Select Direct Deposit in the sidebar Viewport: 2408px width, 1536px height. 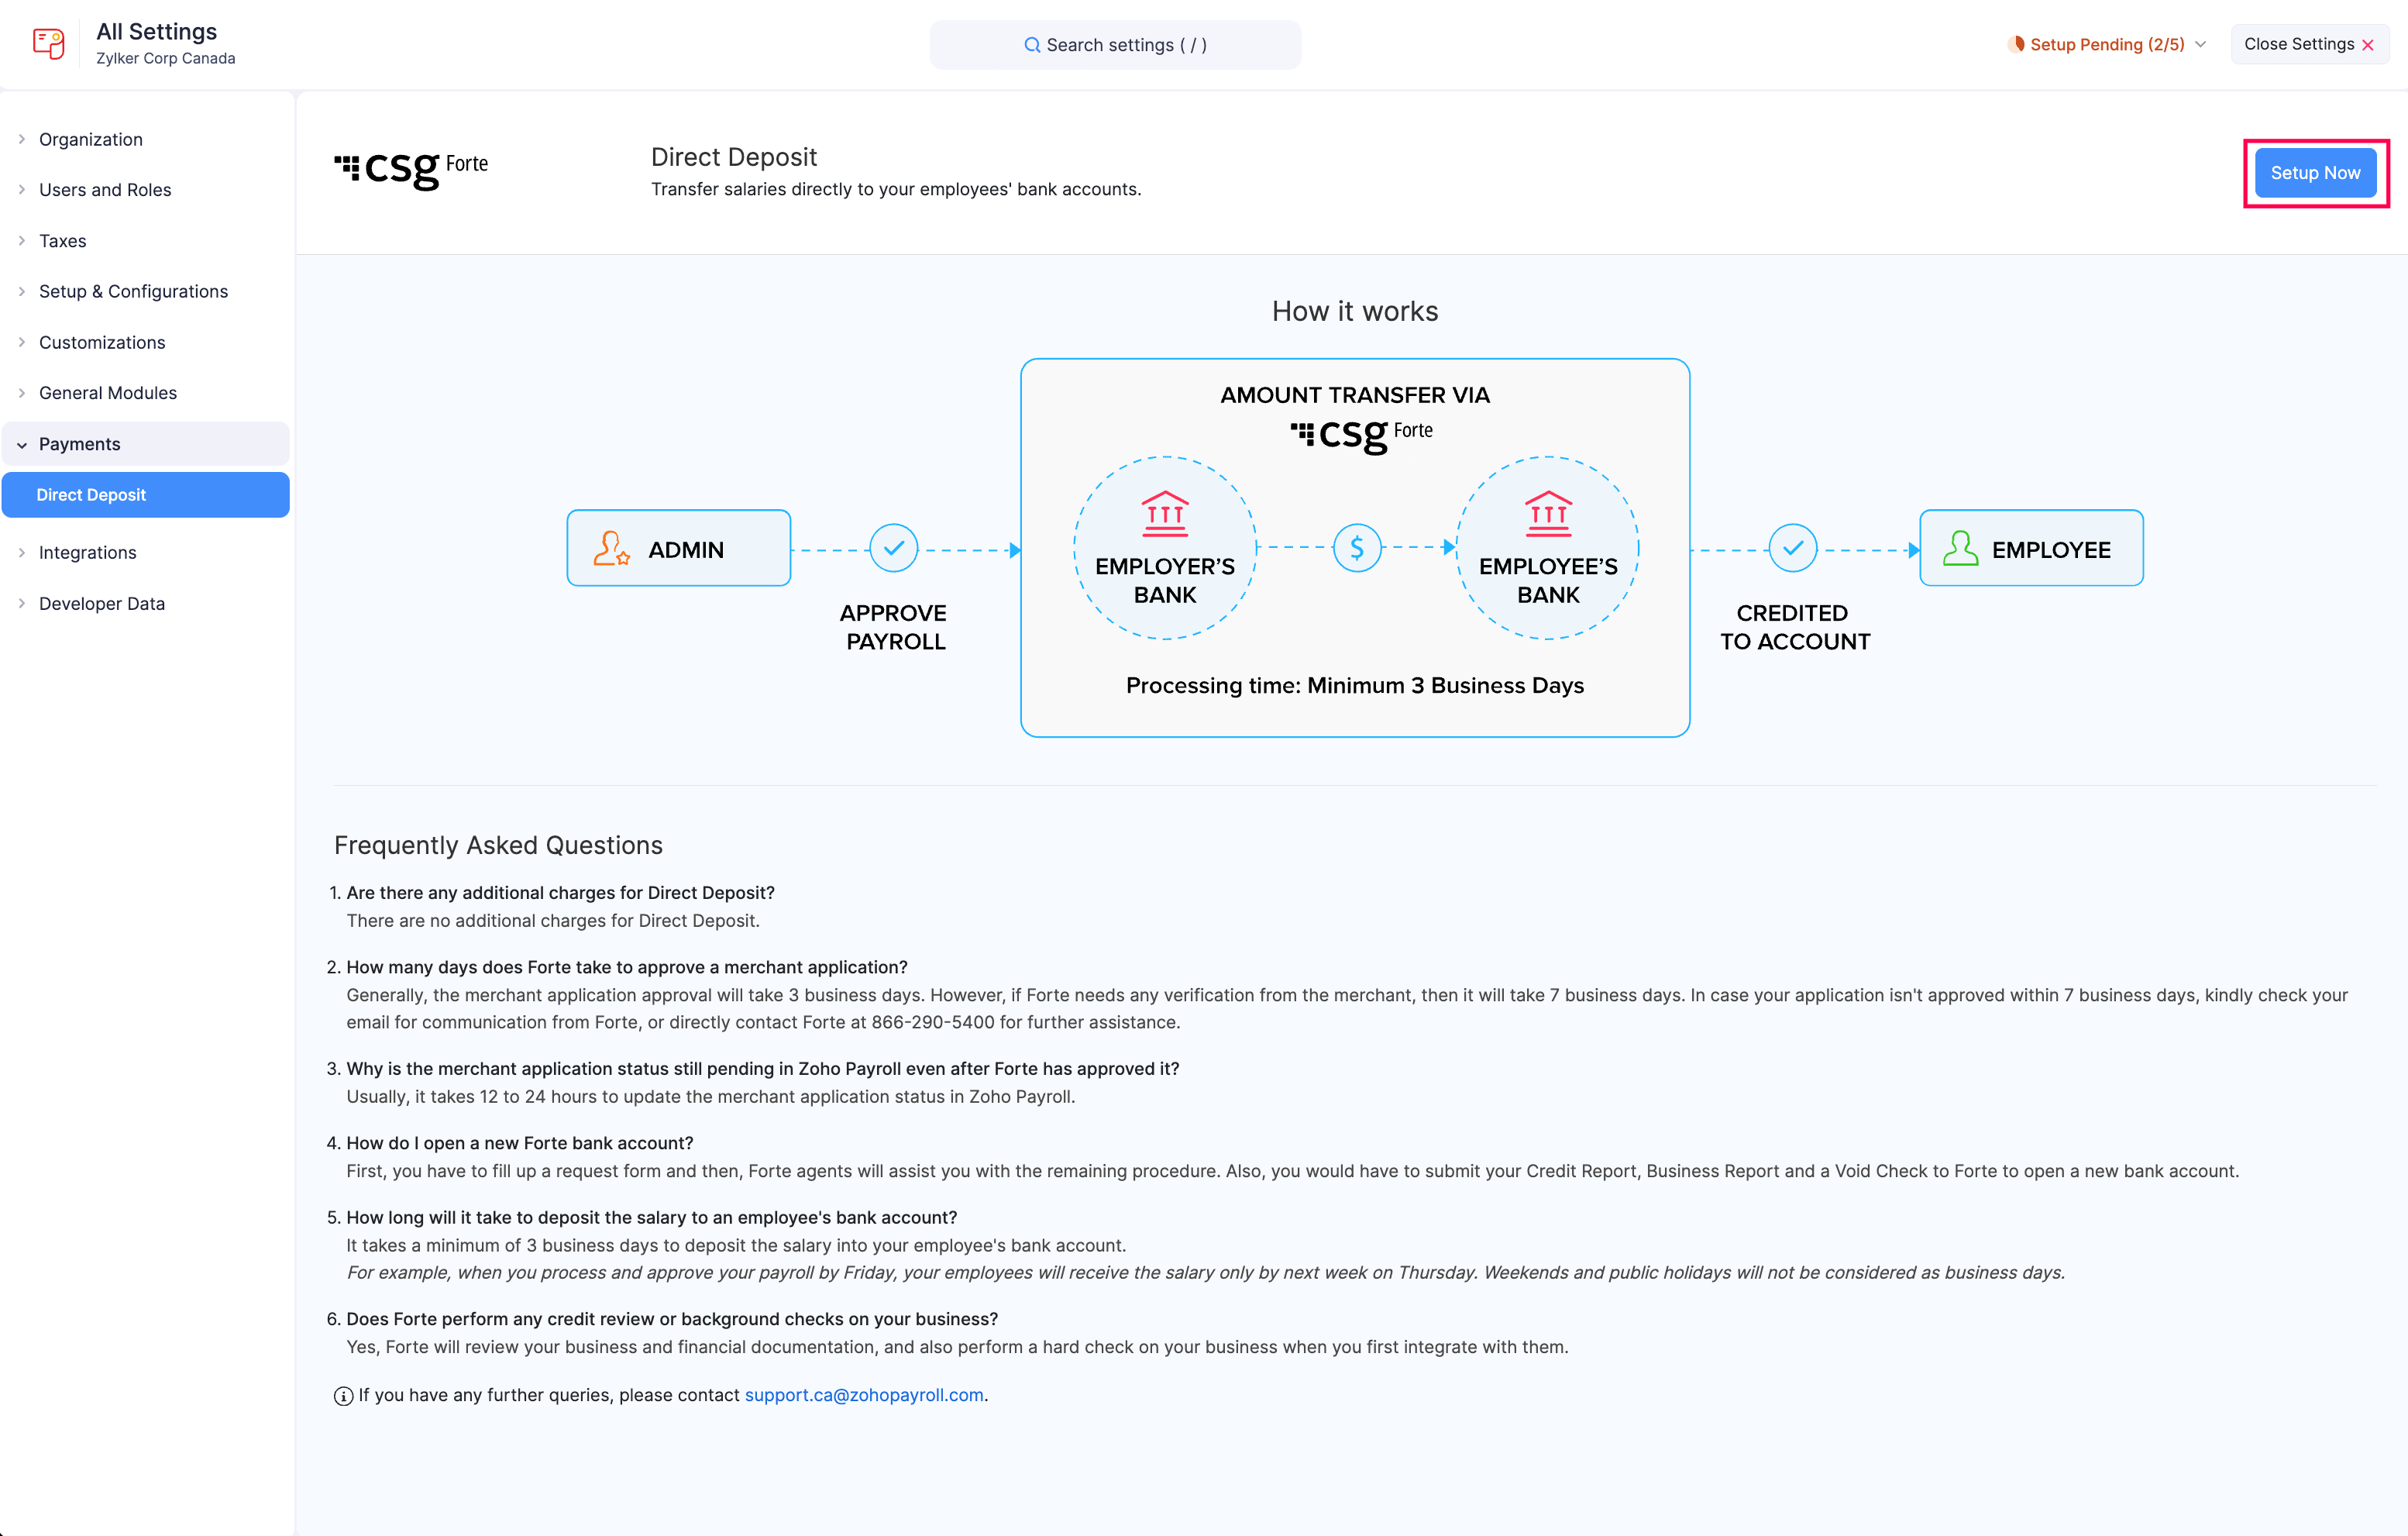pos(91,494)
